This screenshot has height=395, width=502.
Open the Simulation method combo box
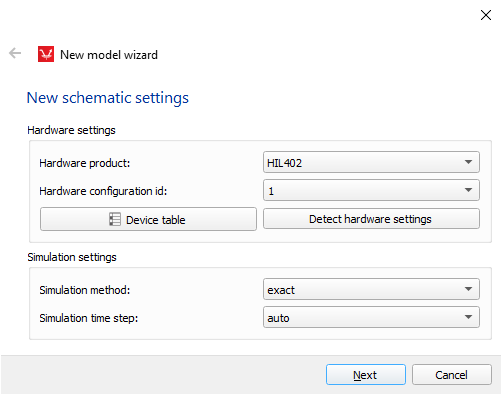click(371, 289)
